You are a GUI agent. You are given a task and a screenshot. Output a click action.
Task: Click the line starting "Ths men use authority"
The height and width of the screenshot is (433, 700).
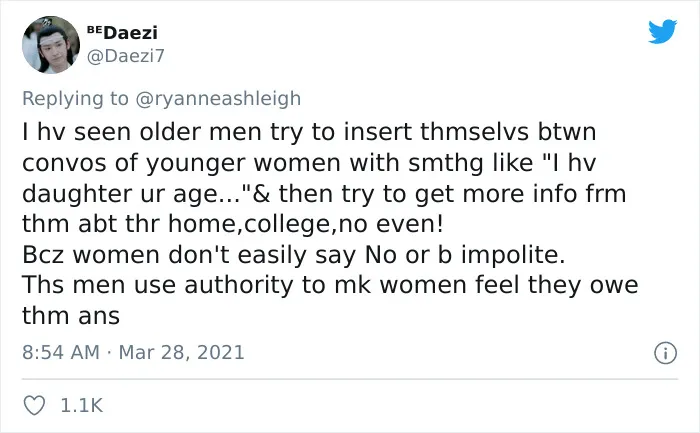(x=330, y=285)
